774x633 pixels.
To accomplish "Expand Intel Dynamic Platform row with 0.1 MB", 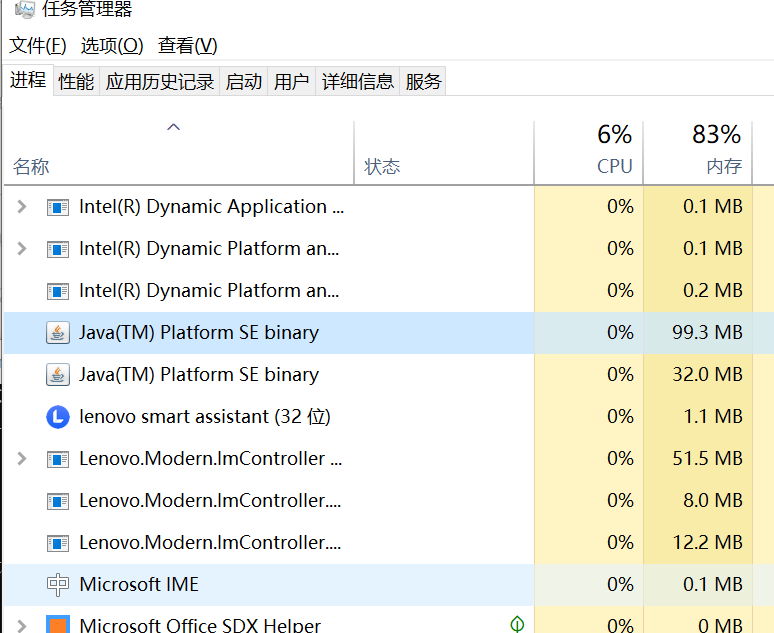I will point(22,248).
